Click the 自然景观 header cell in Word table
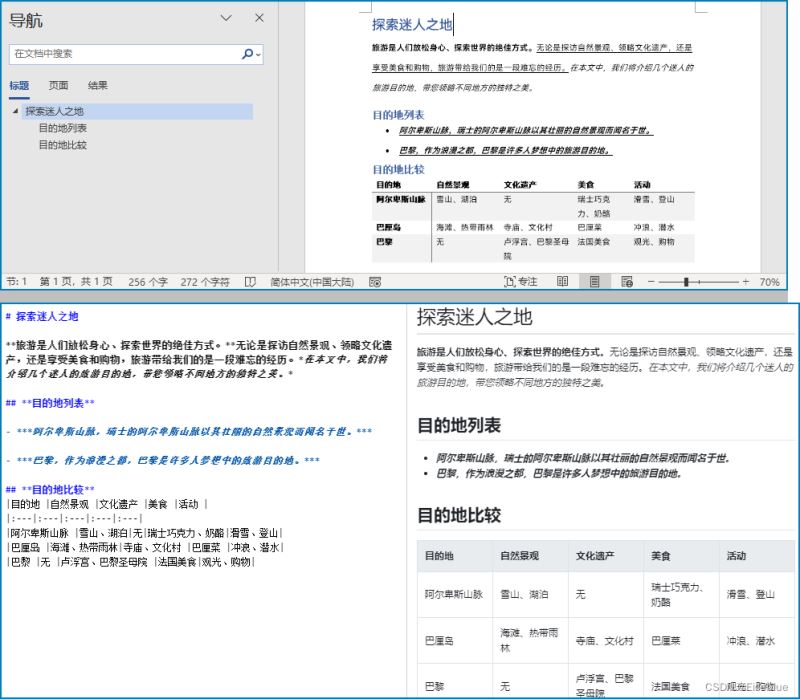 pos(453,185)
